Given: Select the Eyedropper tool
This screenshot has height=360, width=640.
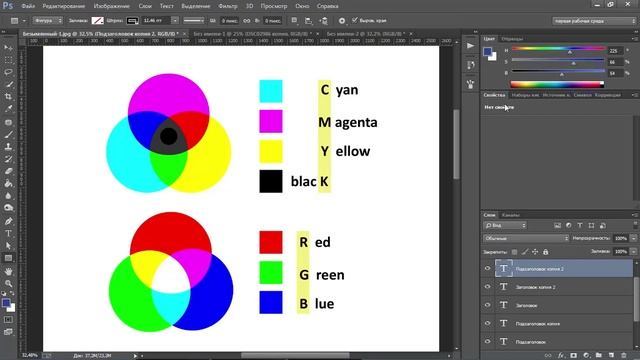Looking at the screenshot, I should [8, 109].
